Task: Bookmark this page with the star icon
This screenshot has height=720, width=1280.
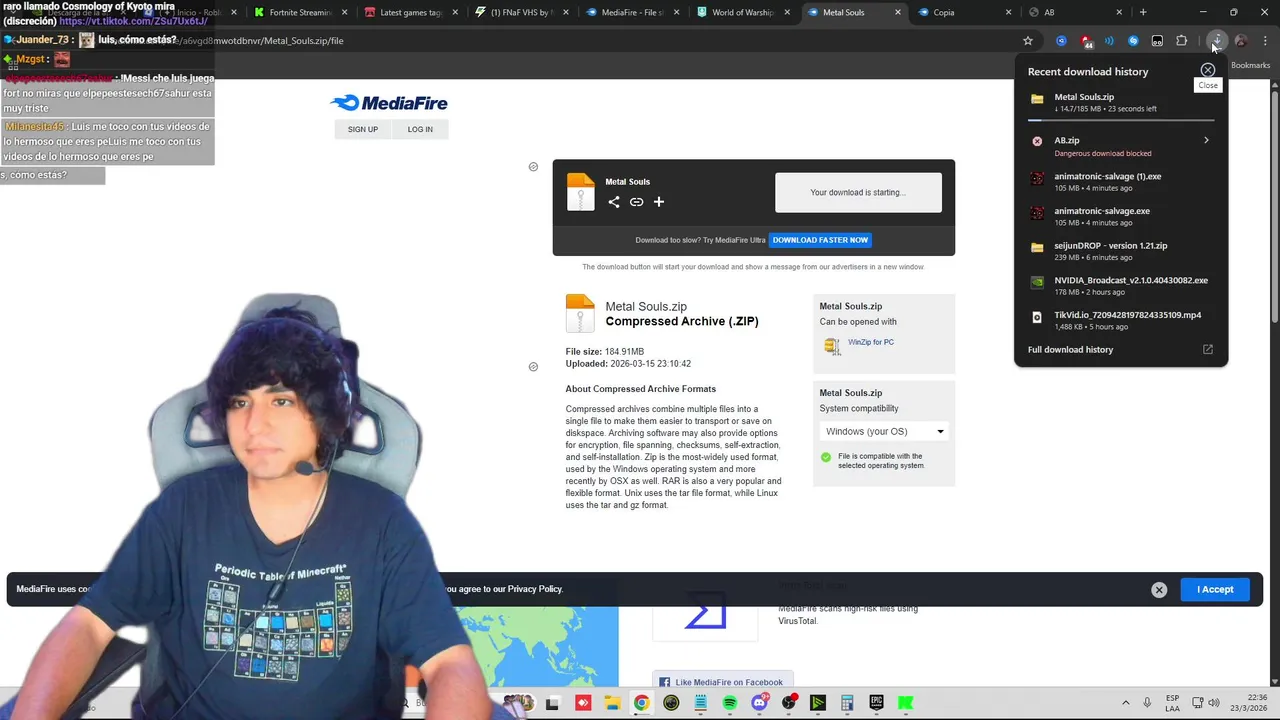Action: pos(1027,41)
